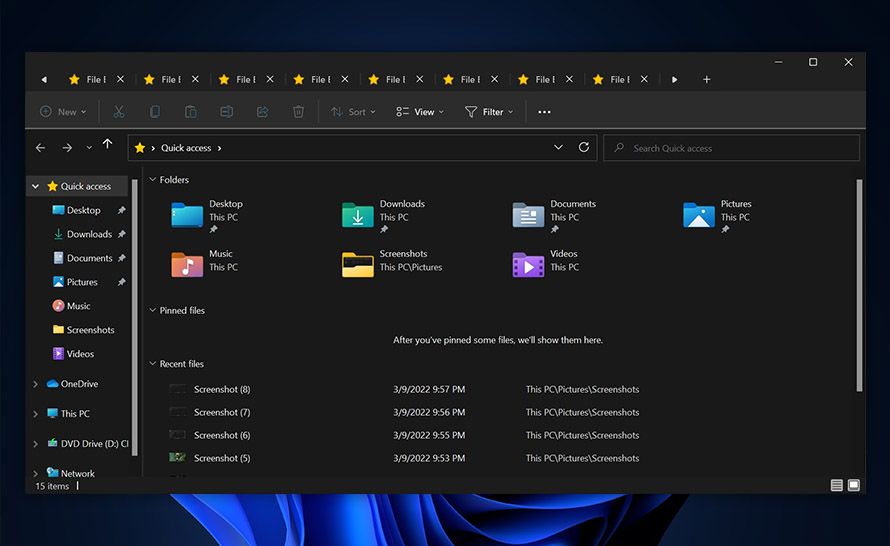Screen dimensions: 890x546
Task: Unpin Downloads via sidebar pin icon
Action: 121,234
